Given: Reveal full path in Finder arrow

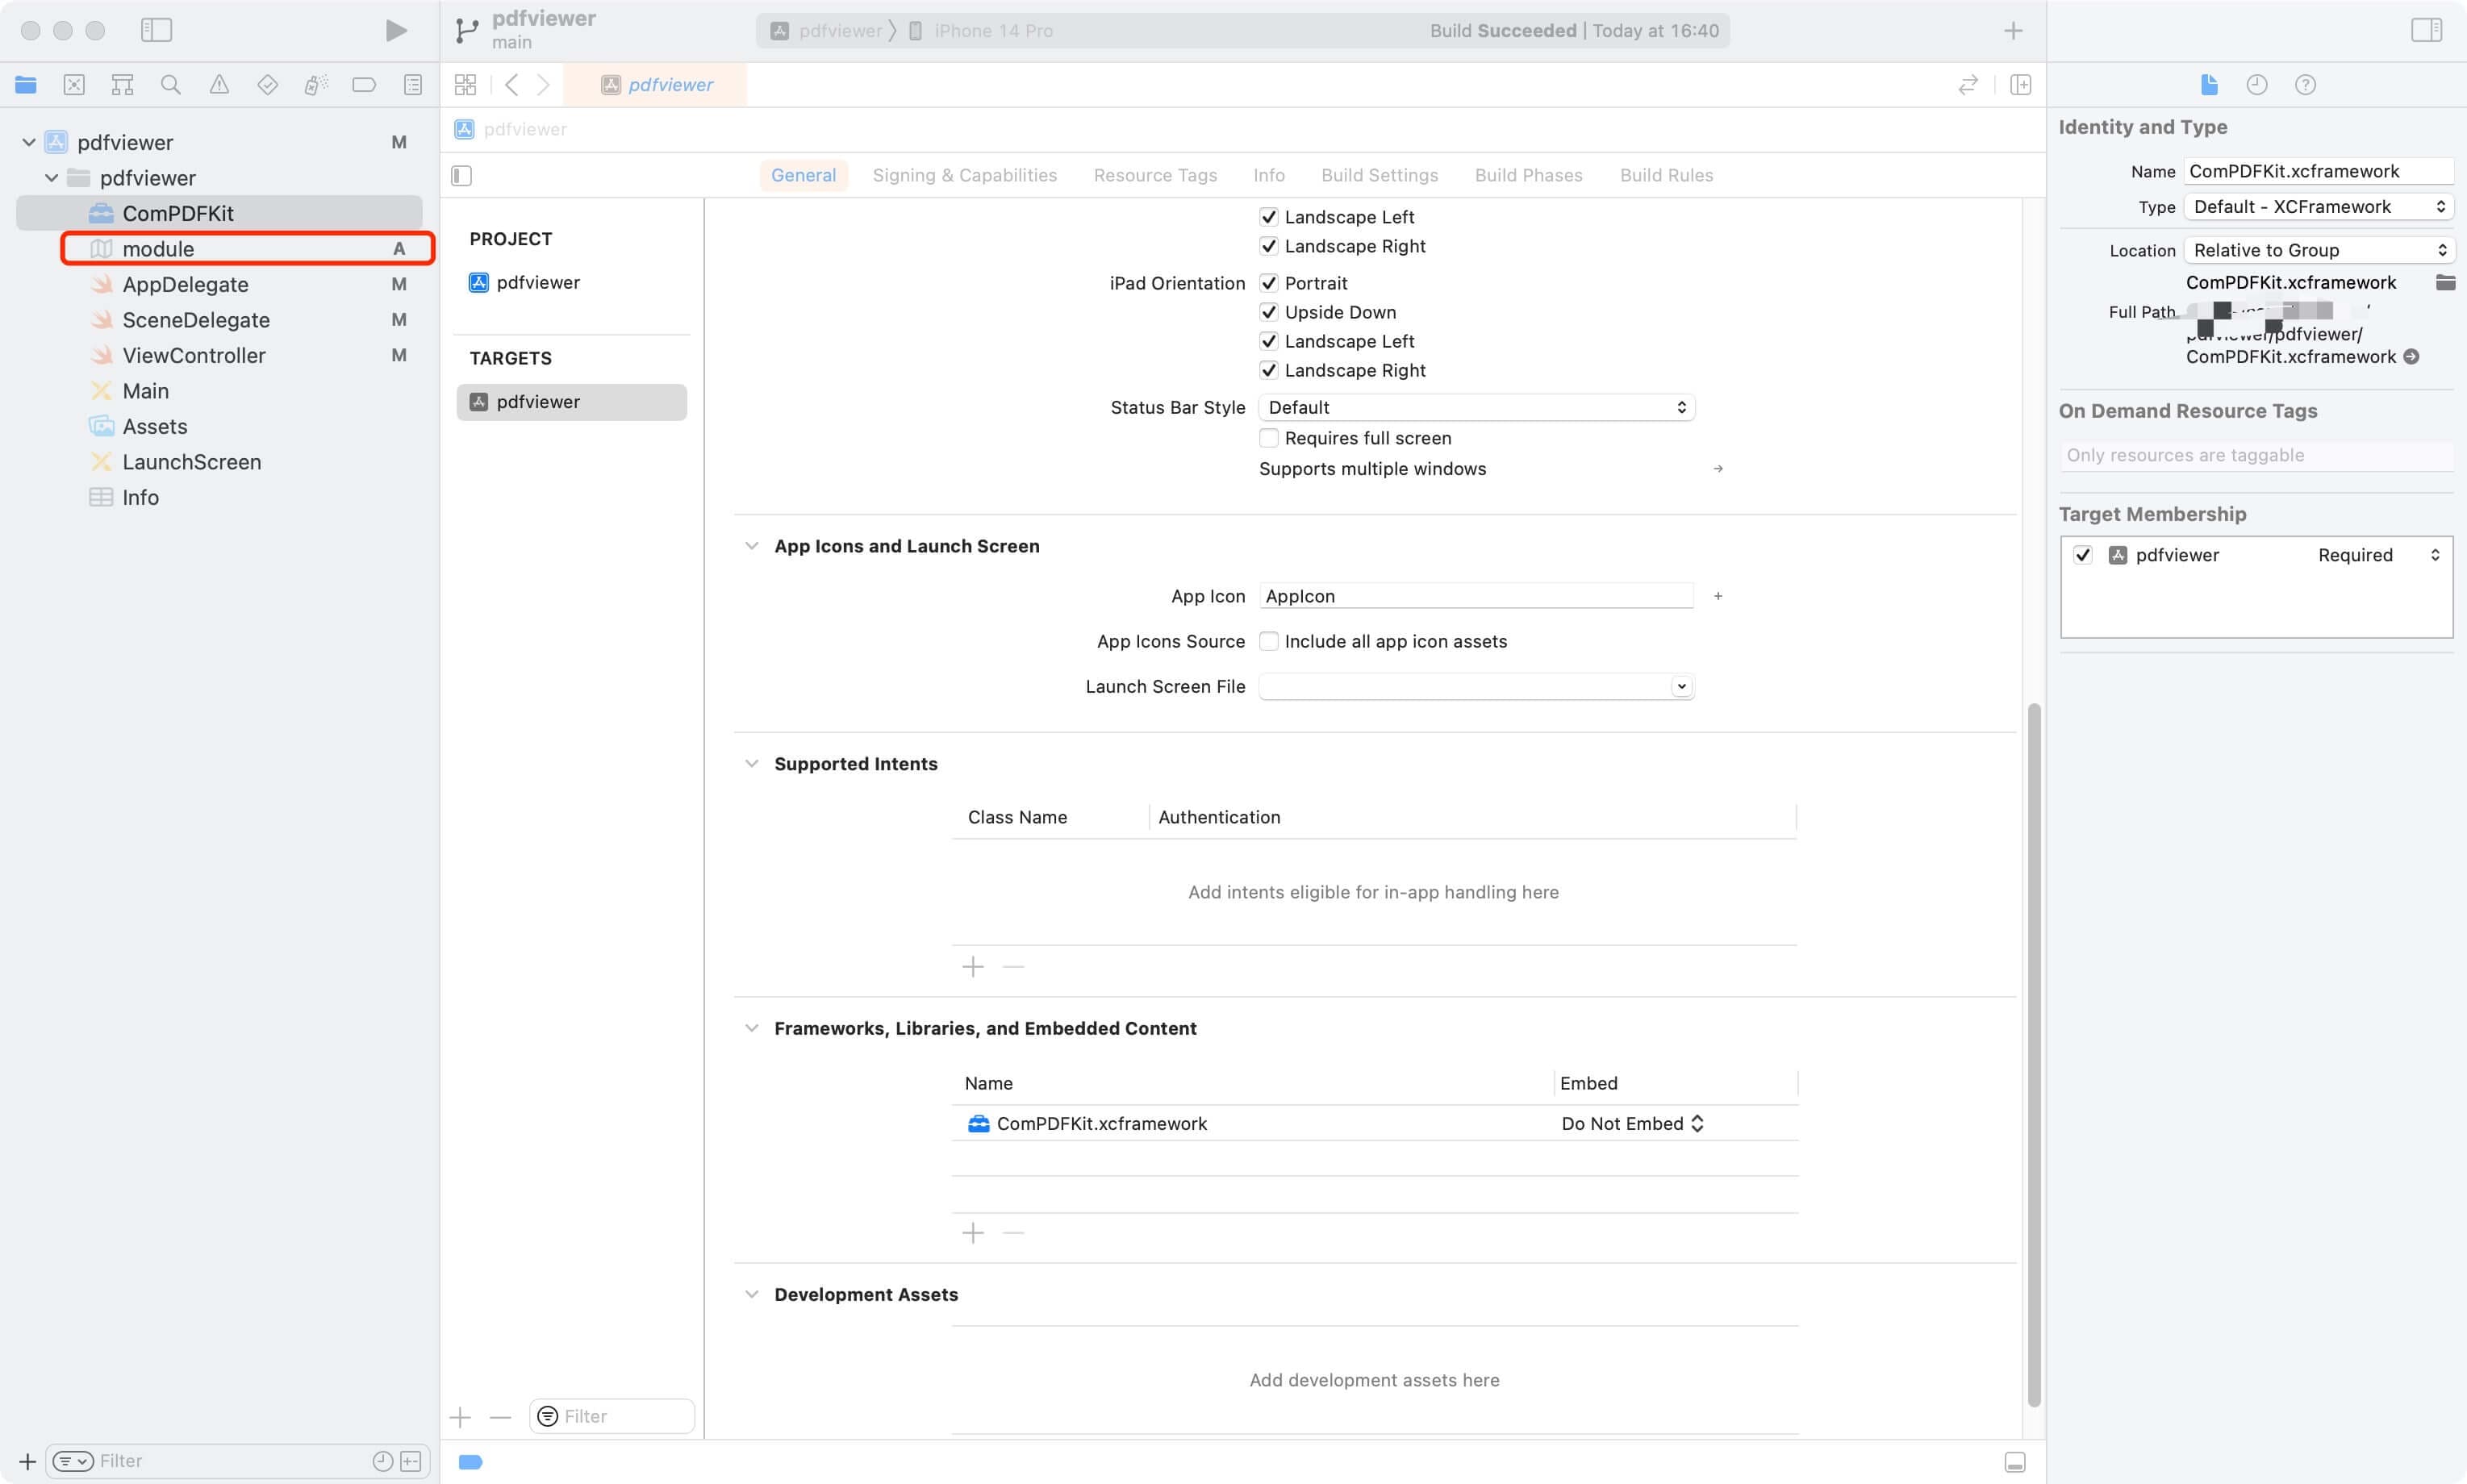Looking at the screenshot, I should (2411, 357).
